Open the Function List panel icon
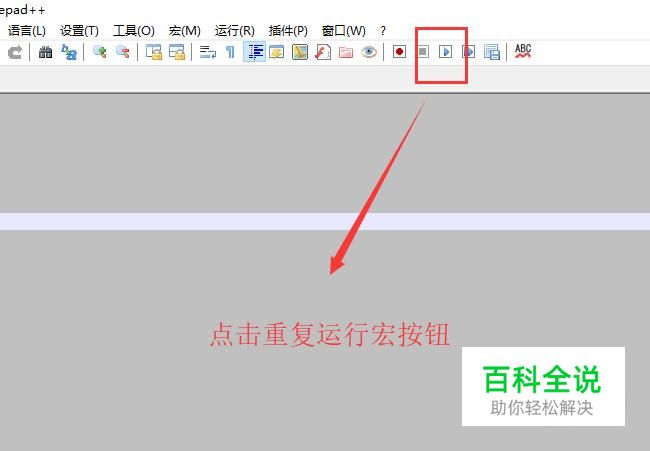650x451 pixels. coord(323,52)
